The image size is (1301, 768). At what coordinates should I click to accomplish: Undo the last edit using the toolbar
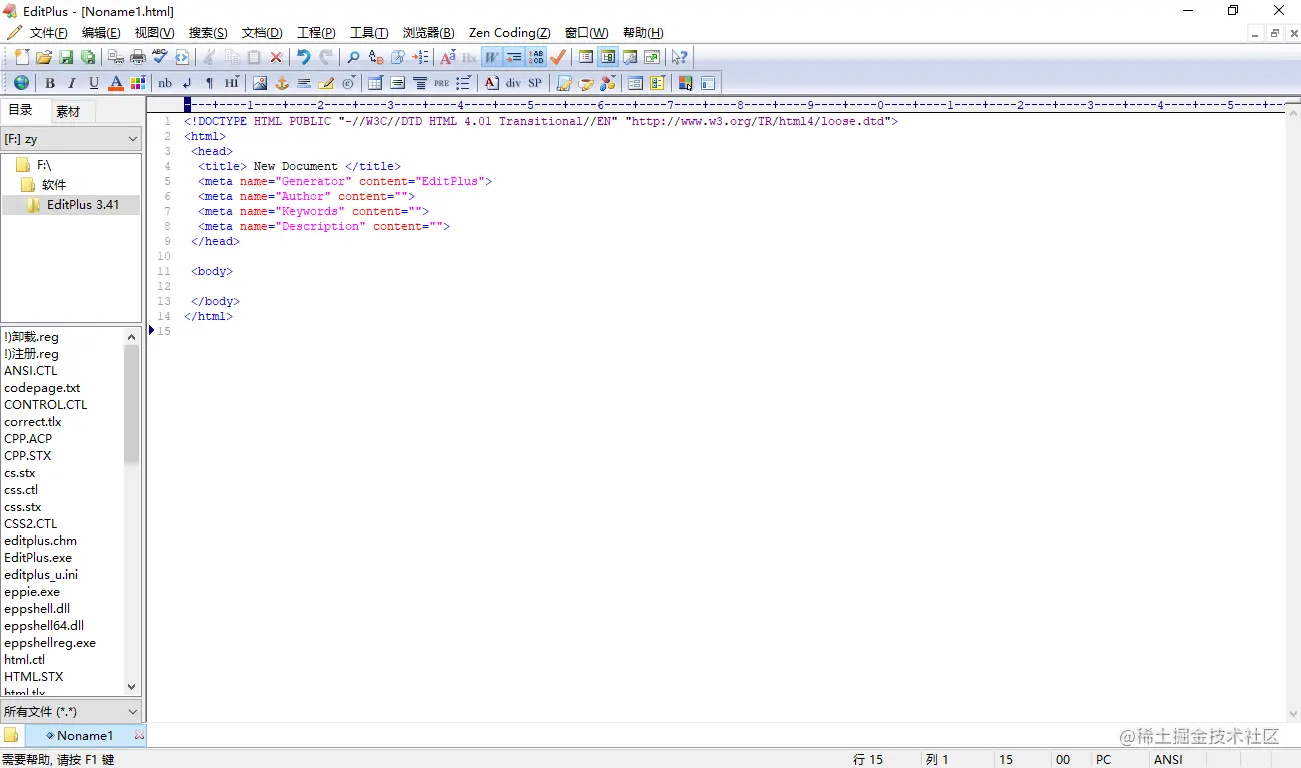pos(302,57)
